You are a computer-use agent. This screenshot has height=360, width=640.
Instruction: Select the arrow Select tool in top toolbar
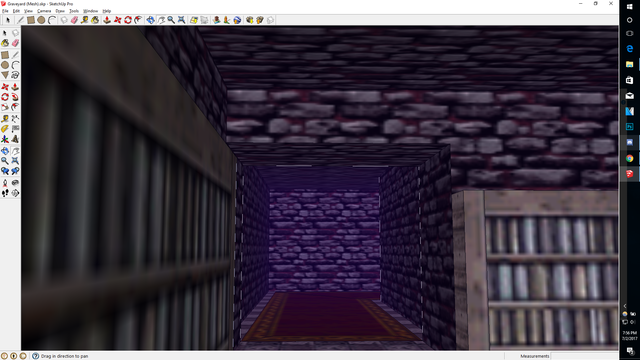click(x=8, y=20)
